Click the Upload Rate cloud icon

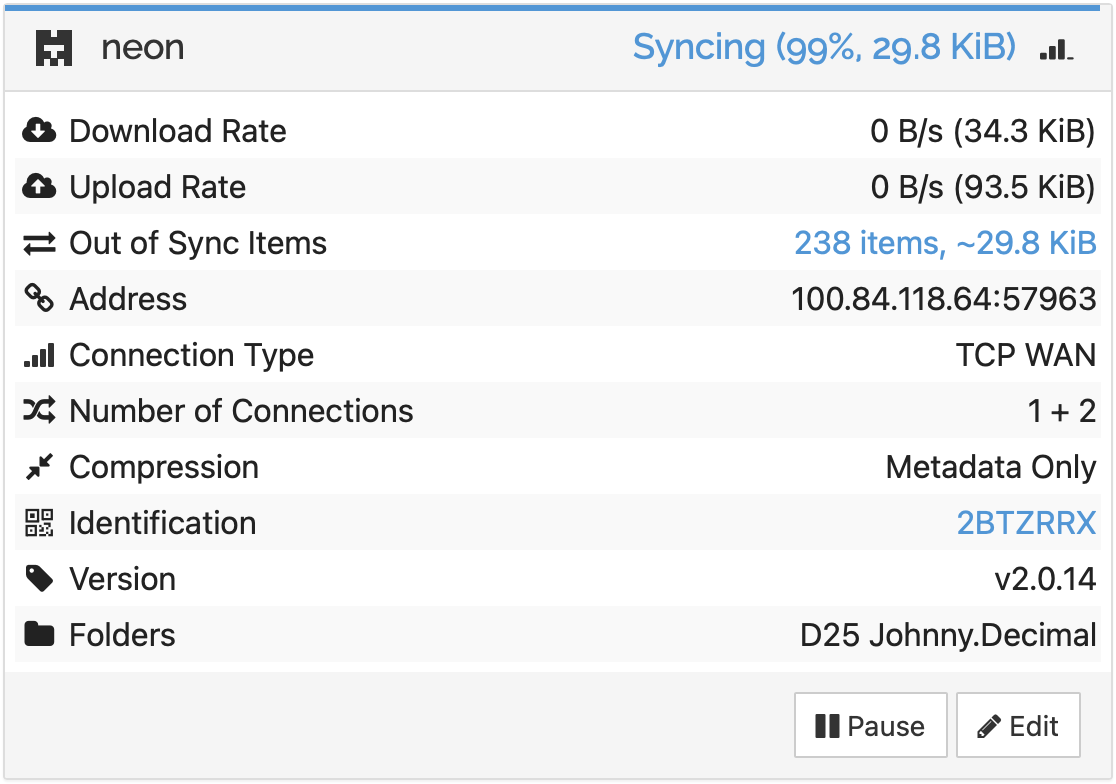(x=39, y=187)
